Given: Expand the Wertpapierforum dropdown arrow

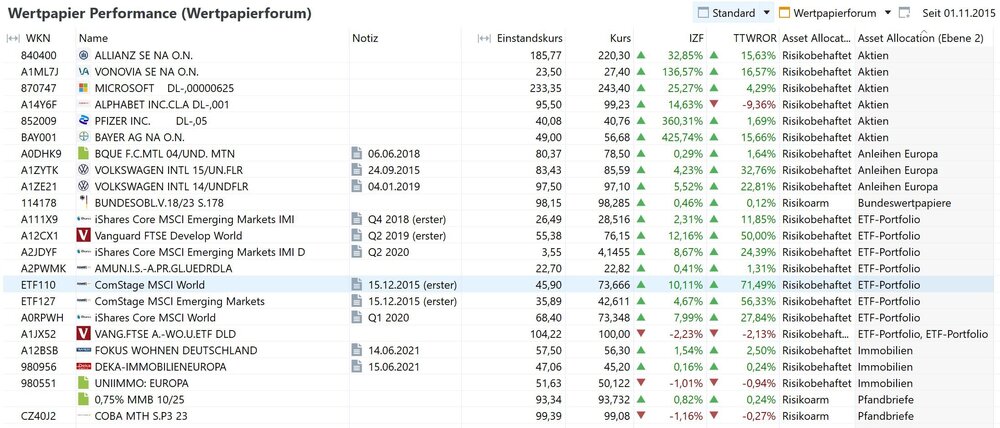Looking at the screenshot, I should [888, 13].
